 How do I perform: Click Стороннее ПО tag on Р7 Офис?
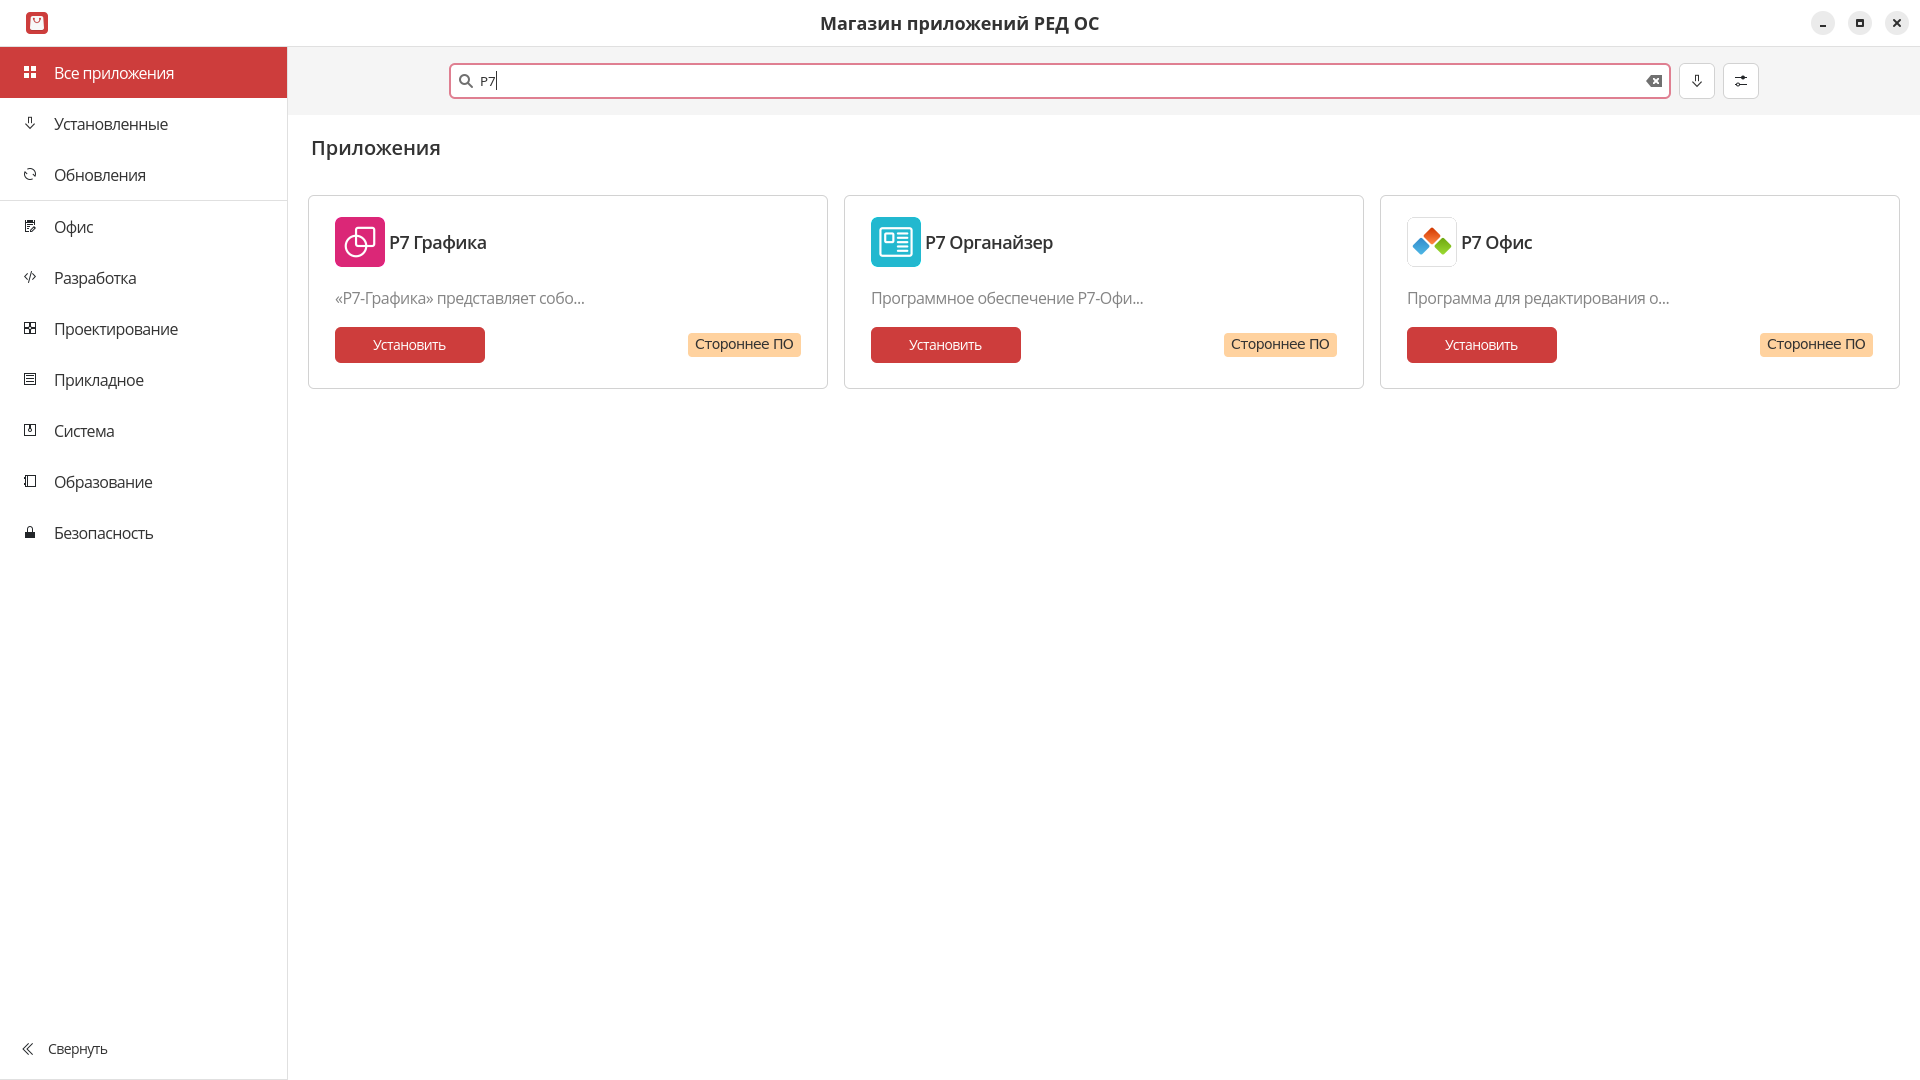[x=1815, y=344]
